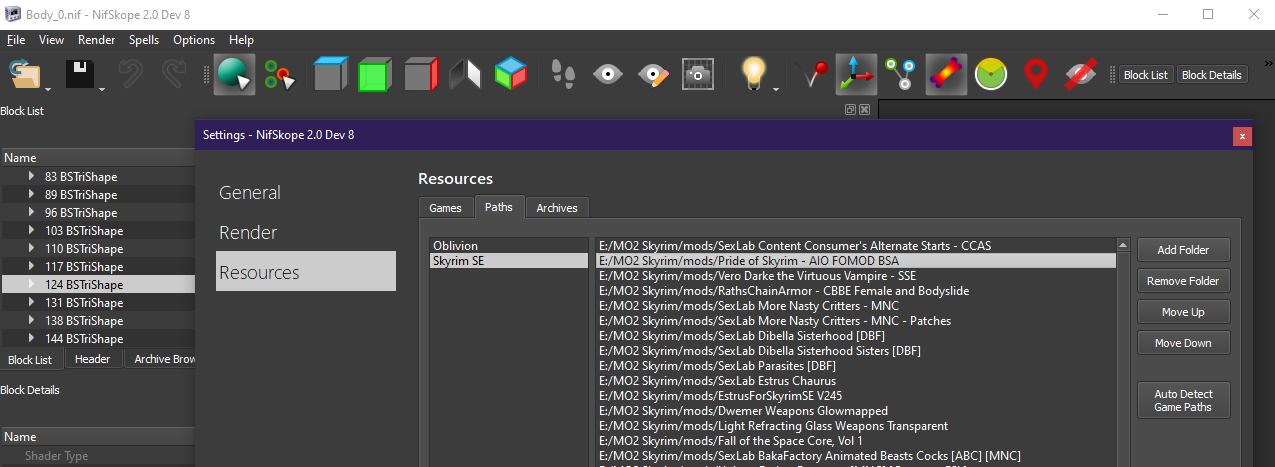Click the Move Down button
The image size is (1275, 467).
coord(1184,343)
